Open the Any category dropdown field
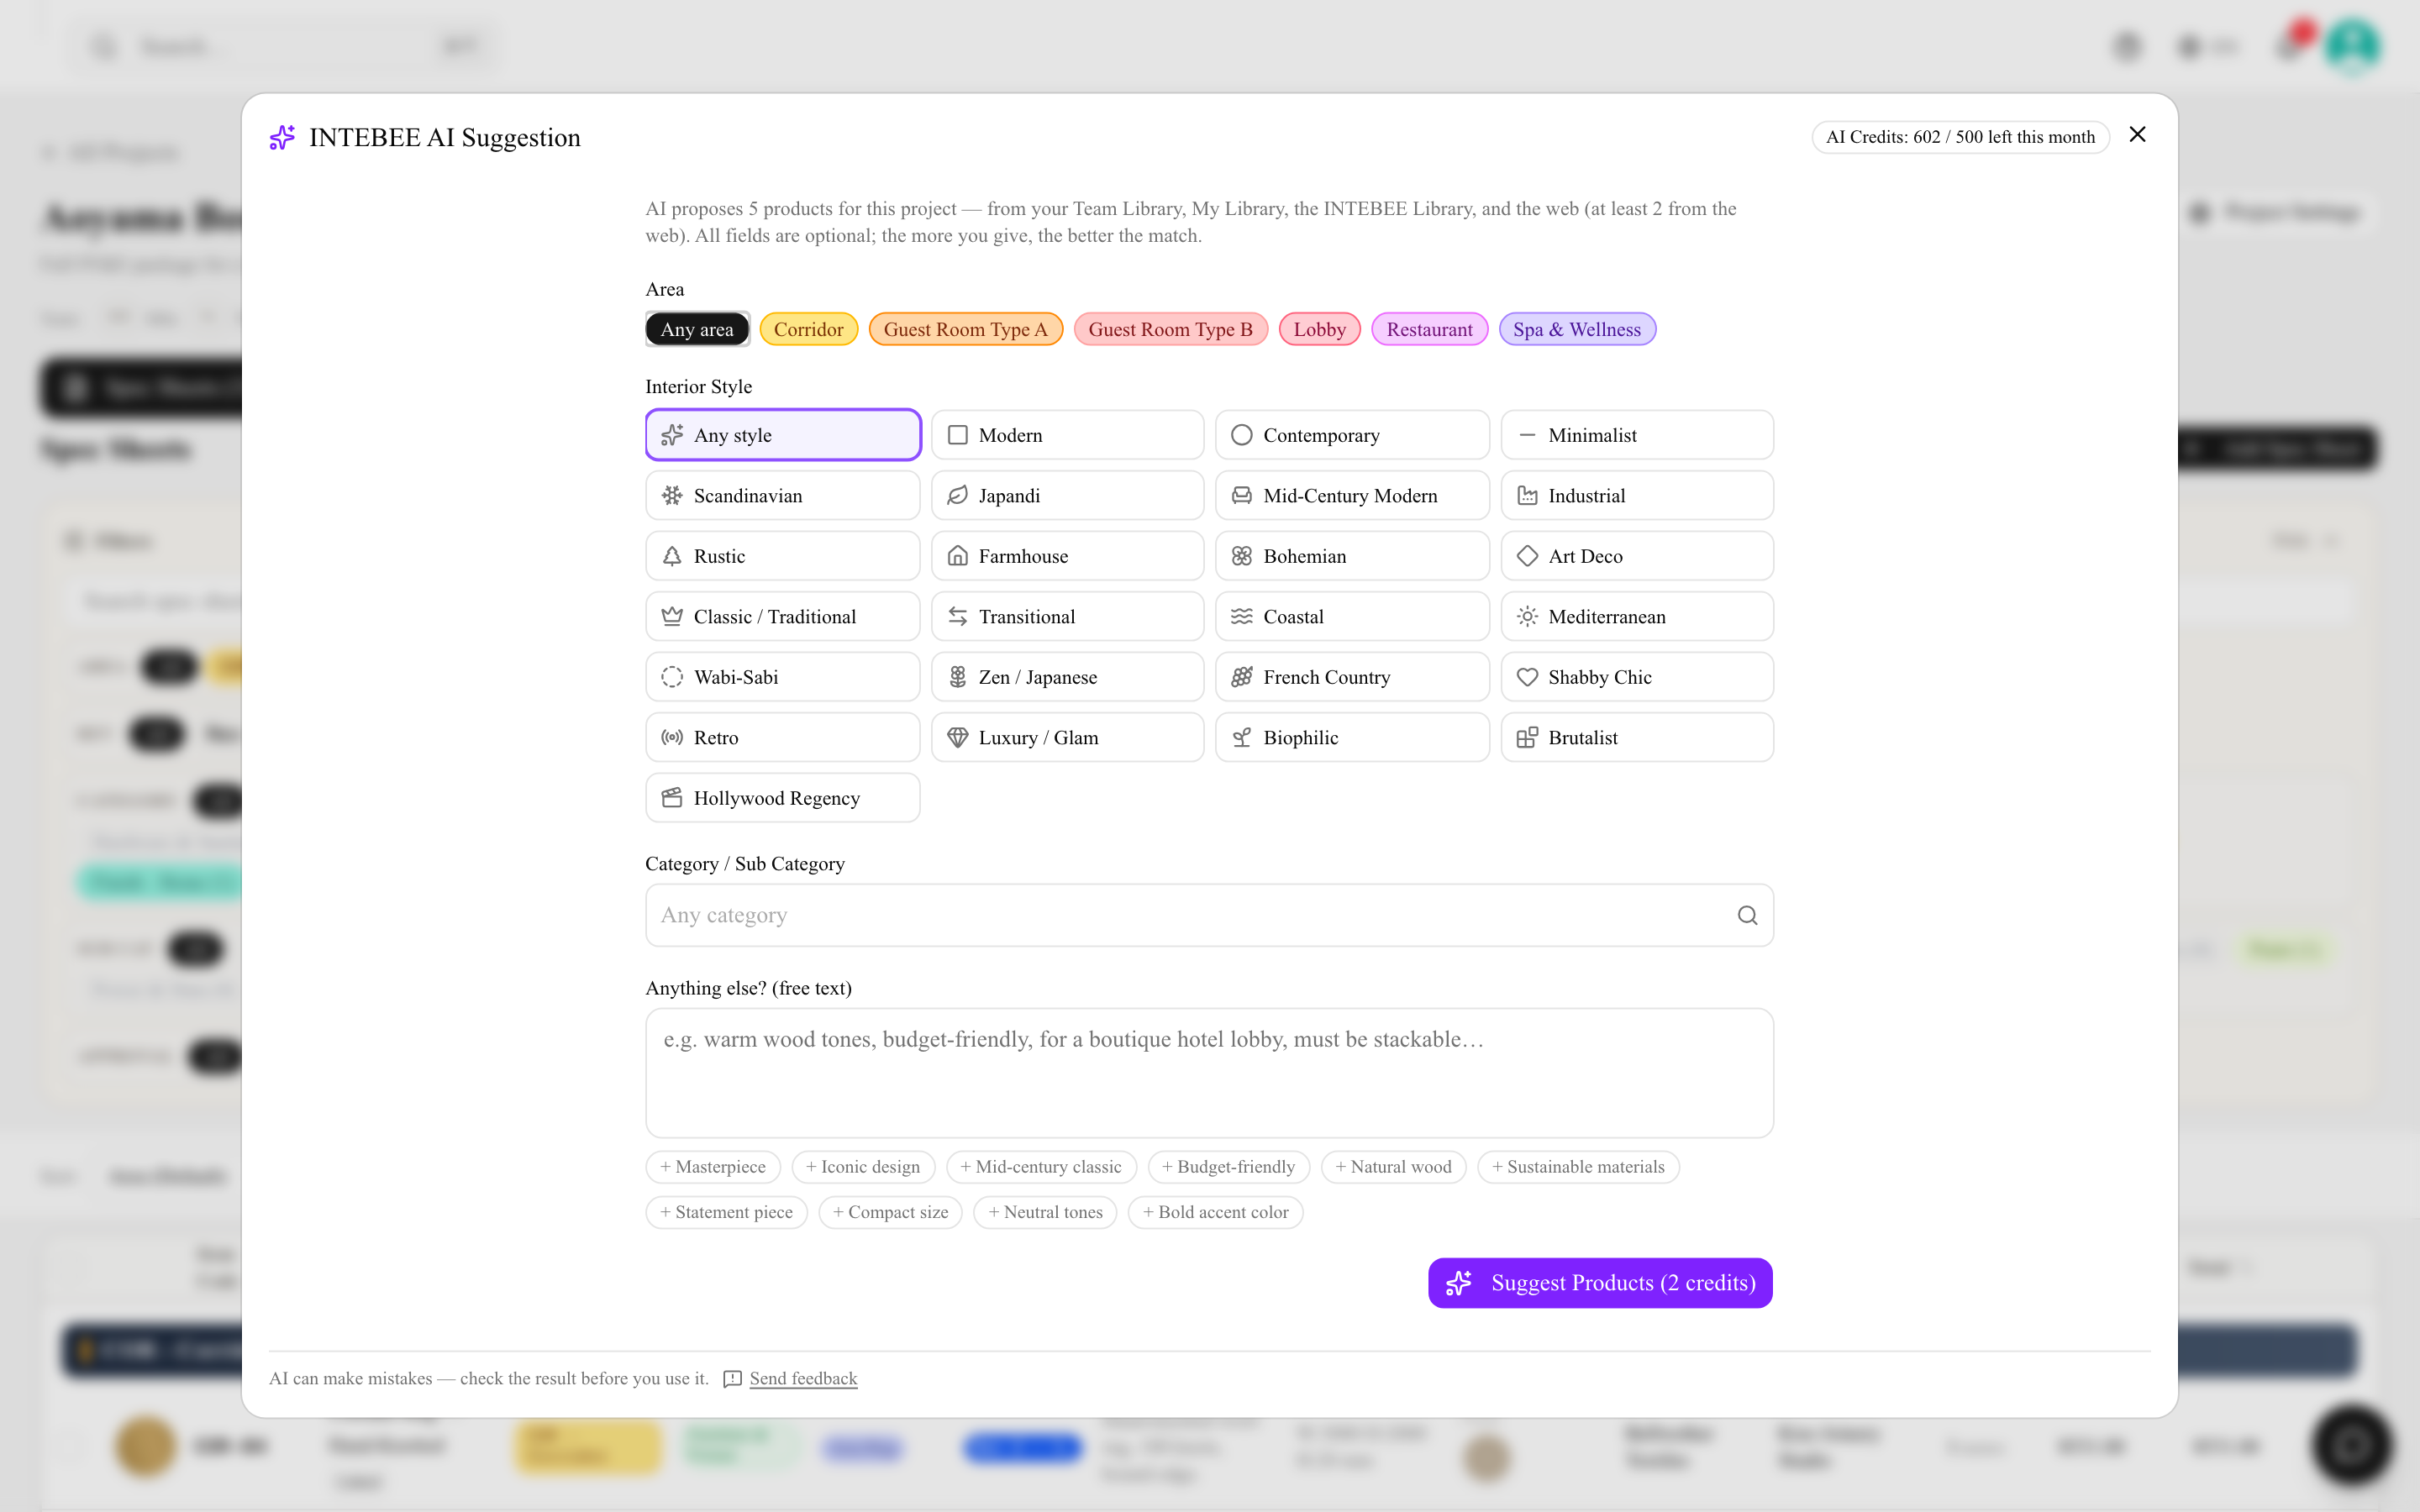The height and width of the screenshot is (1512, 2420). tap(1209, 915)
